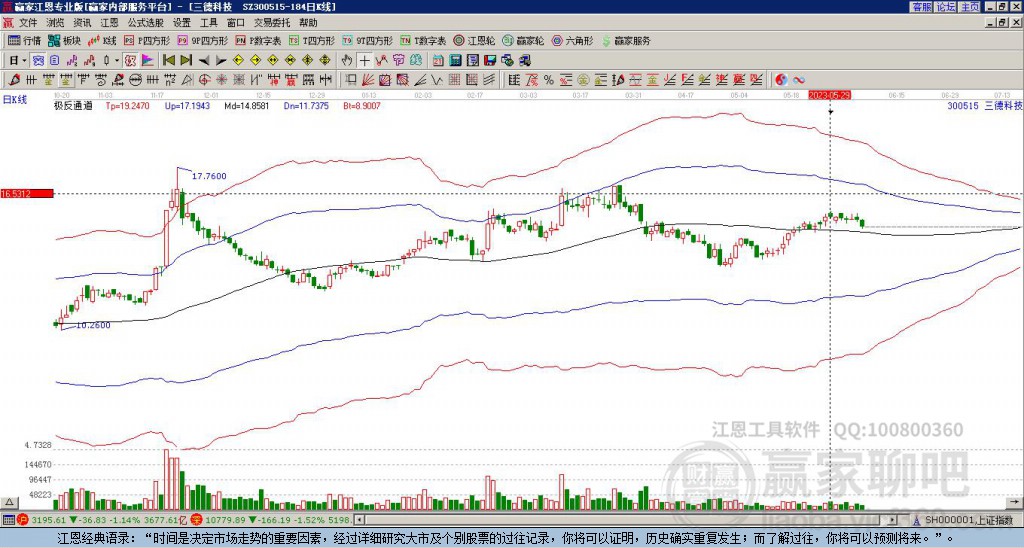Click the up-triangle button at volume pane left
This screenshot has height=548, width=1024.
tap(9, 502)
